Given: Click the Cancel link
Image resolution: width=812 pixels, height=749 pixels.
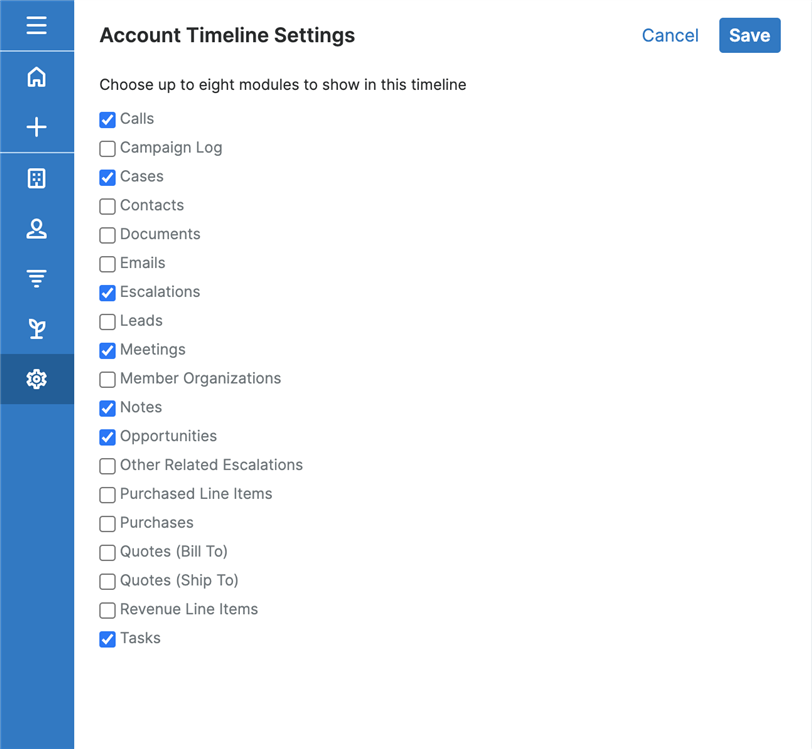Looking at the screenshot, I should point(670,35).
